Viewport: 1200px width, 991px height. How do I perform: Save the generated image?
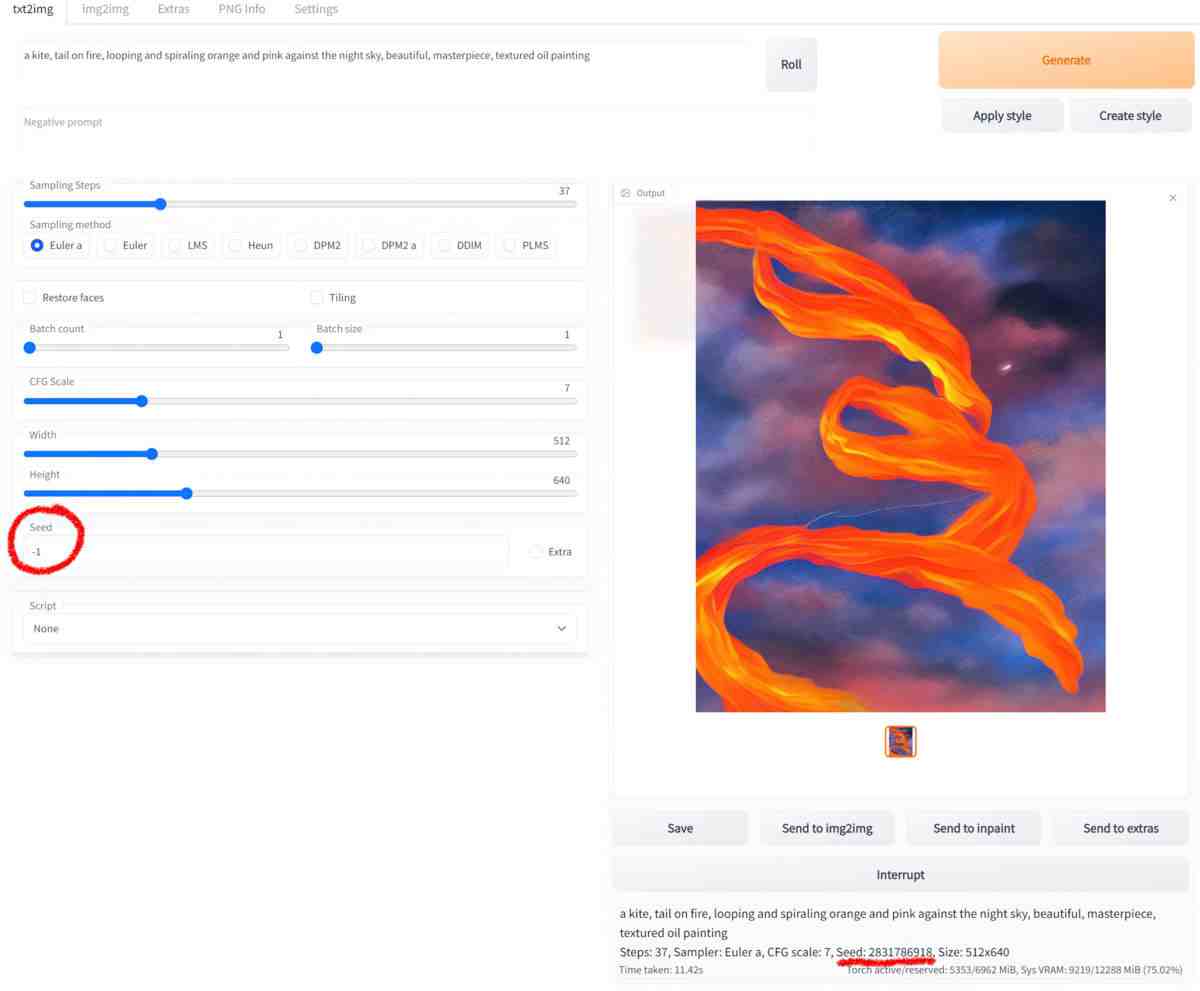[x=680, y=828]
